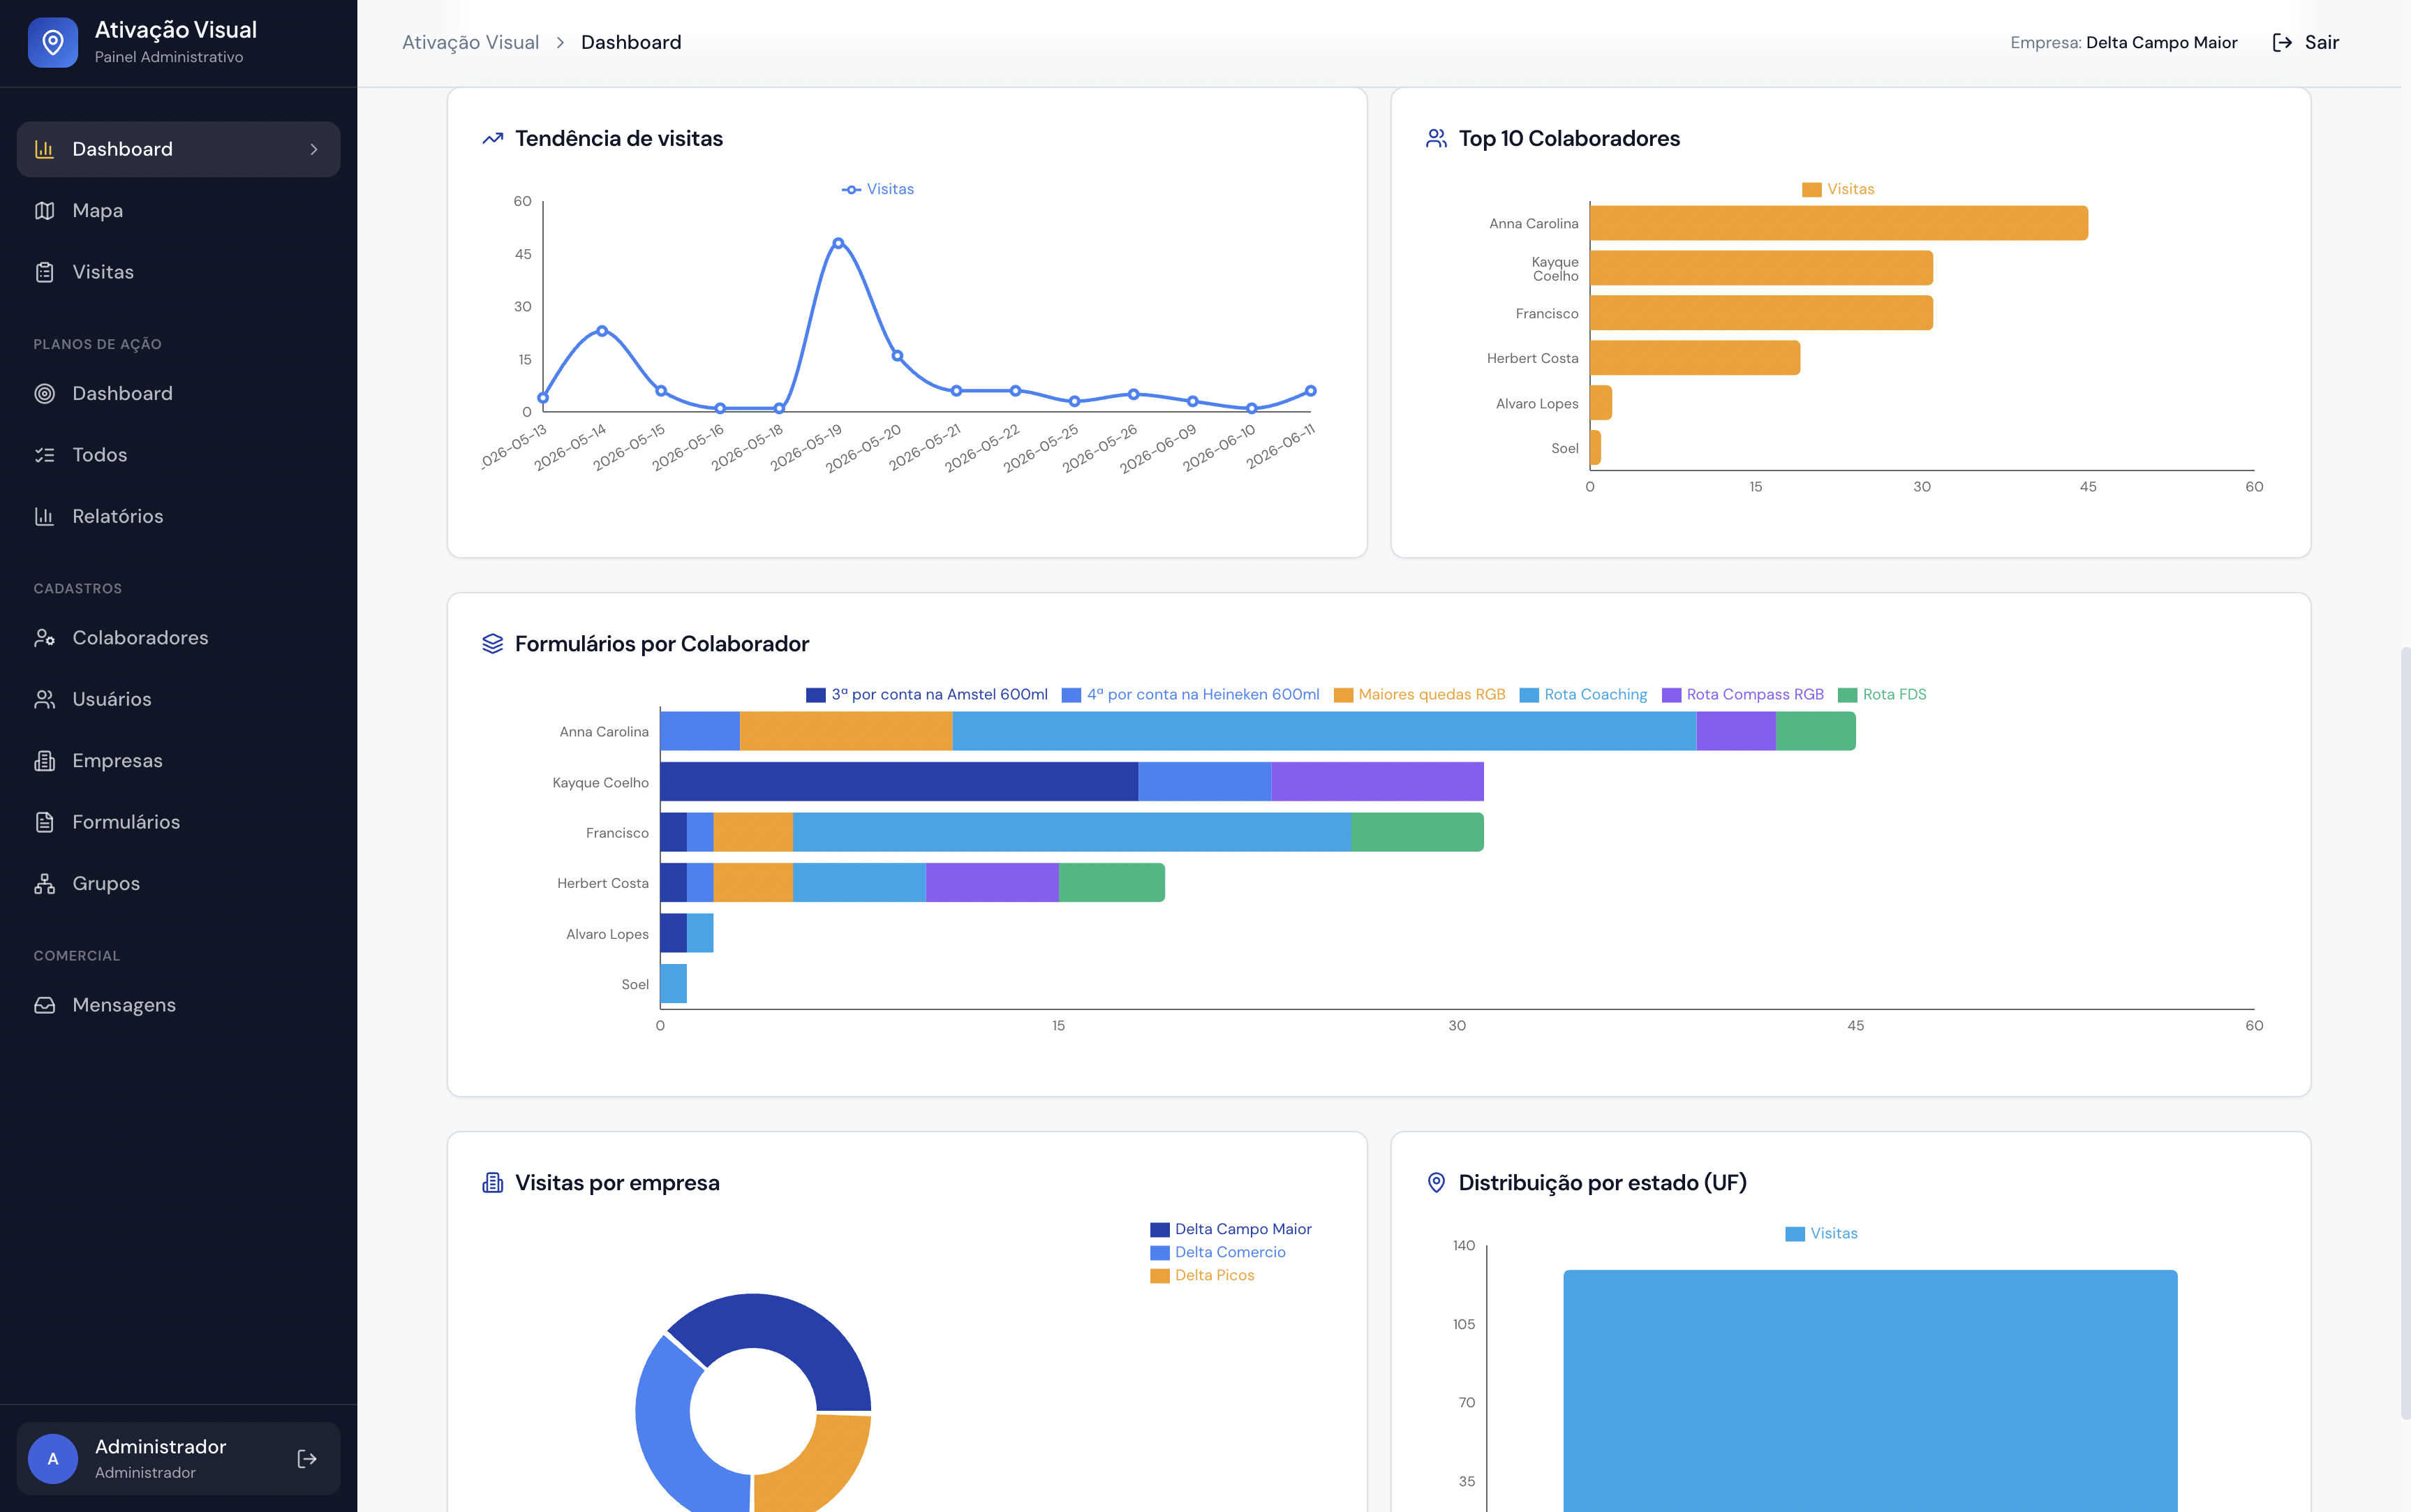Toggle the 4ª por conta na Heineken 600ml legend

pos(1190,695)
